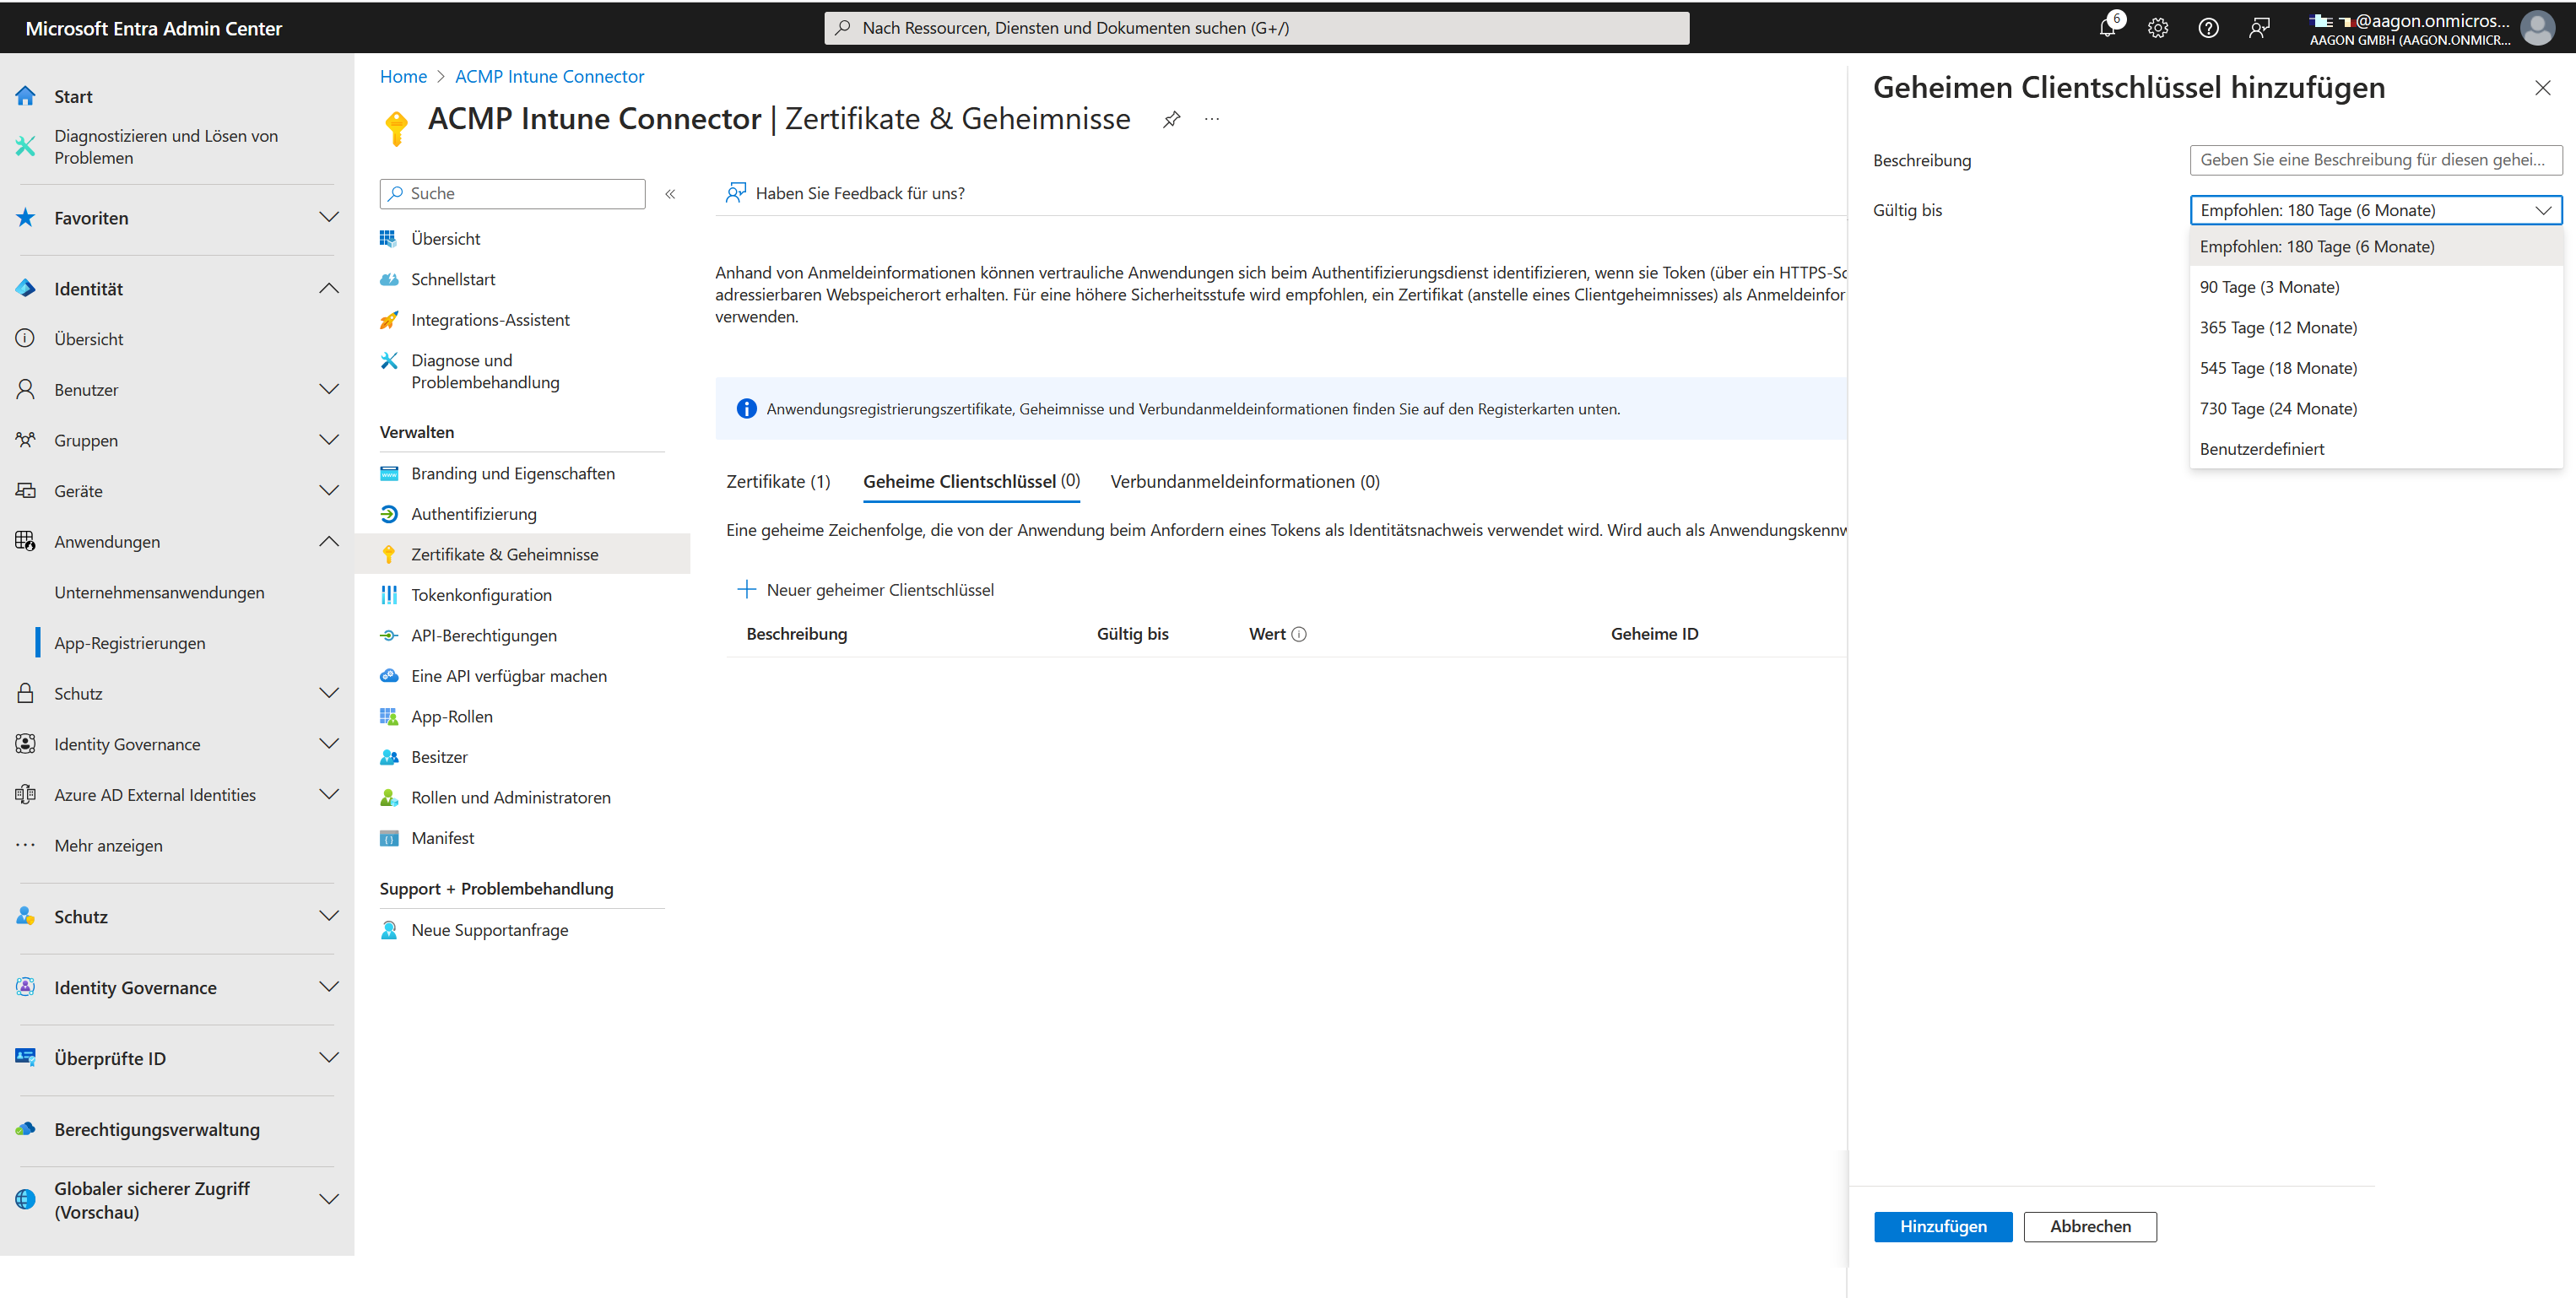This screenshot has height=1298, width=2576.
Task: Select Eine API verfügbar machen
Action: coord(508,675)
